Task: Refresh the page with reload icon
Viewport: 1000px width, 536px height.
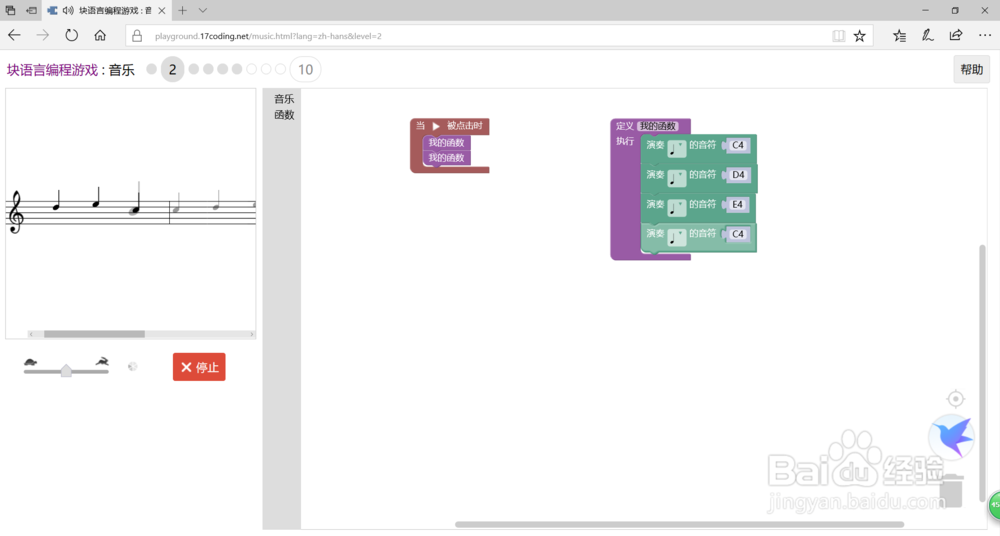Action: [x=71, y=36]
